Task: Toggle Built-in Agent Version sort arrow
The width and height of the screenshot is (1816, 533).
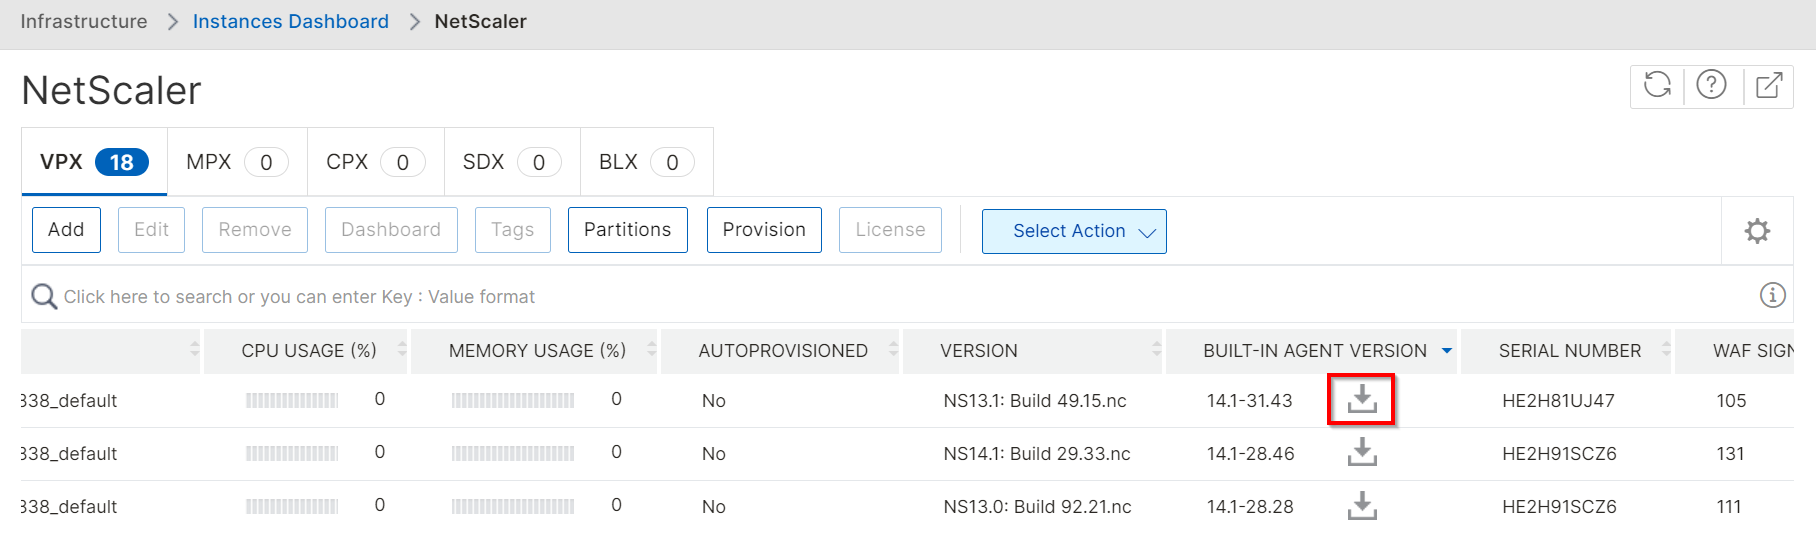Action: 1446,351
